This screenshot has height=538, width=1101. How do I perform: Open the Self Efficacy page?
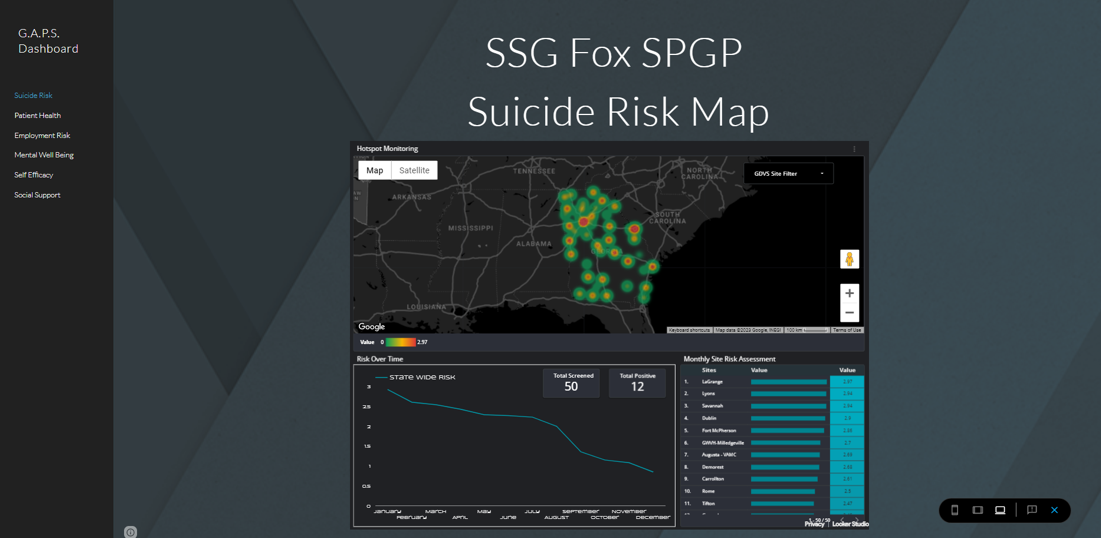click(x=34, y=175)
